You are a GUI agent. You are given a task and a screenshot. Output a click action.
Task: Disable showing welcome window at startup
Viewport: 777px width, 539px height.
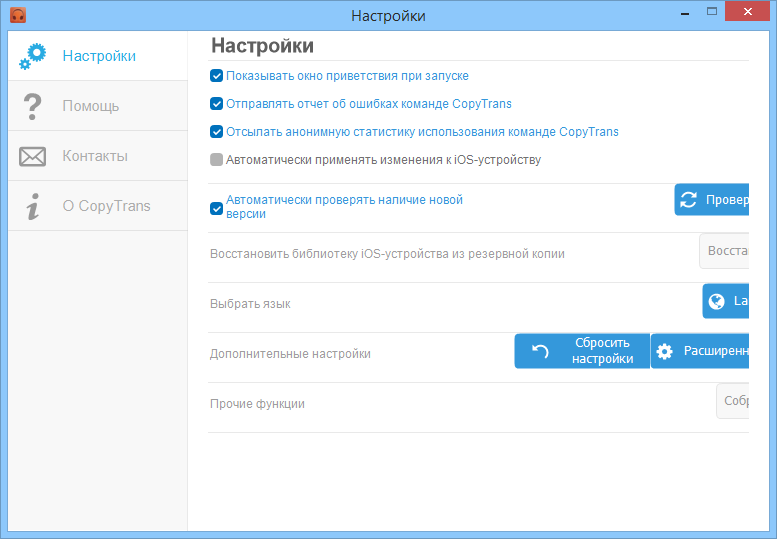tap(217, 76)
